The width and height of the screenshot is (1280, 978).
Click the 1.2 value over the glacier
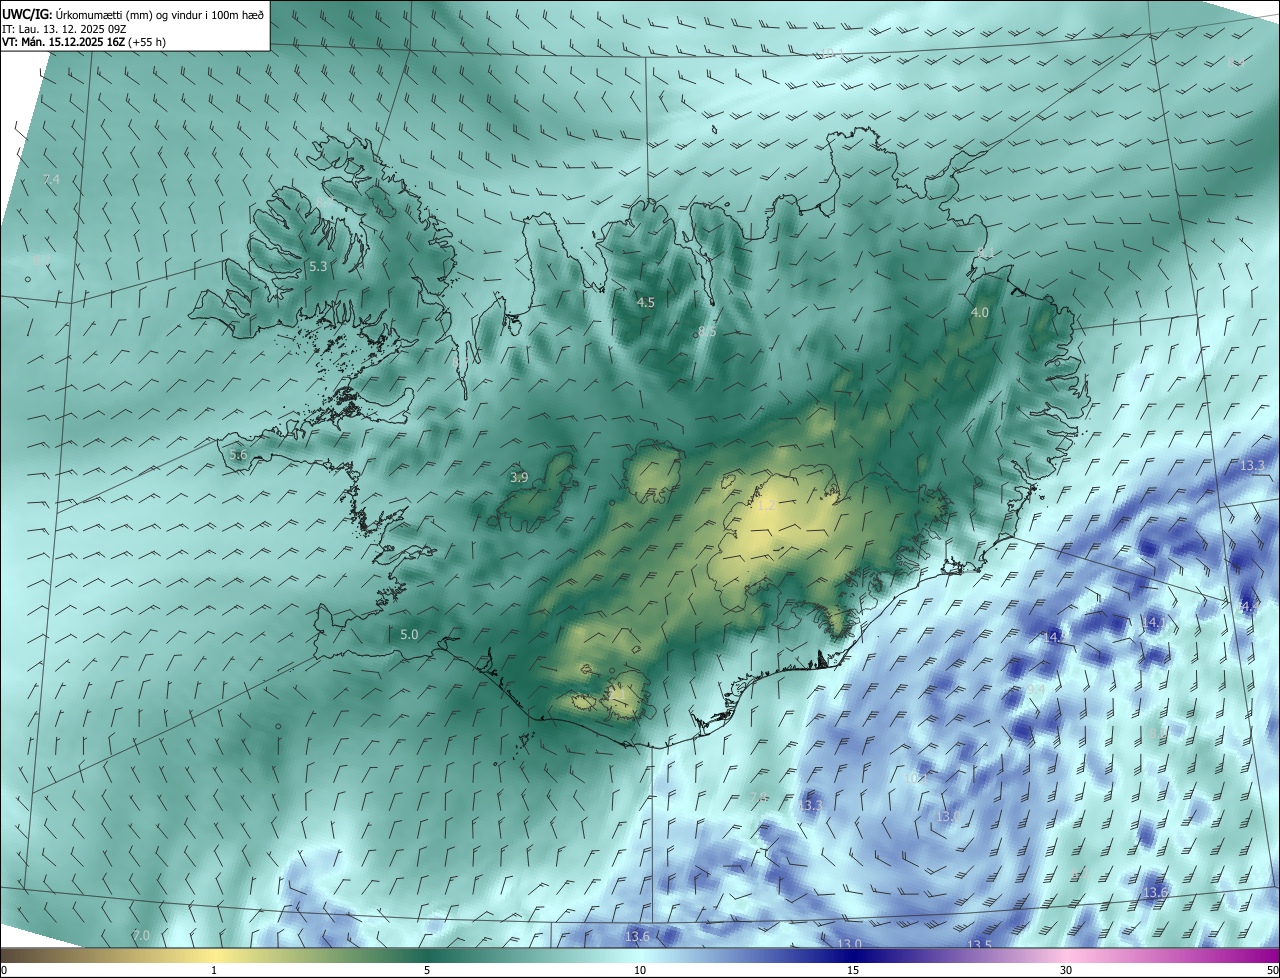767,506
